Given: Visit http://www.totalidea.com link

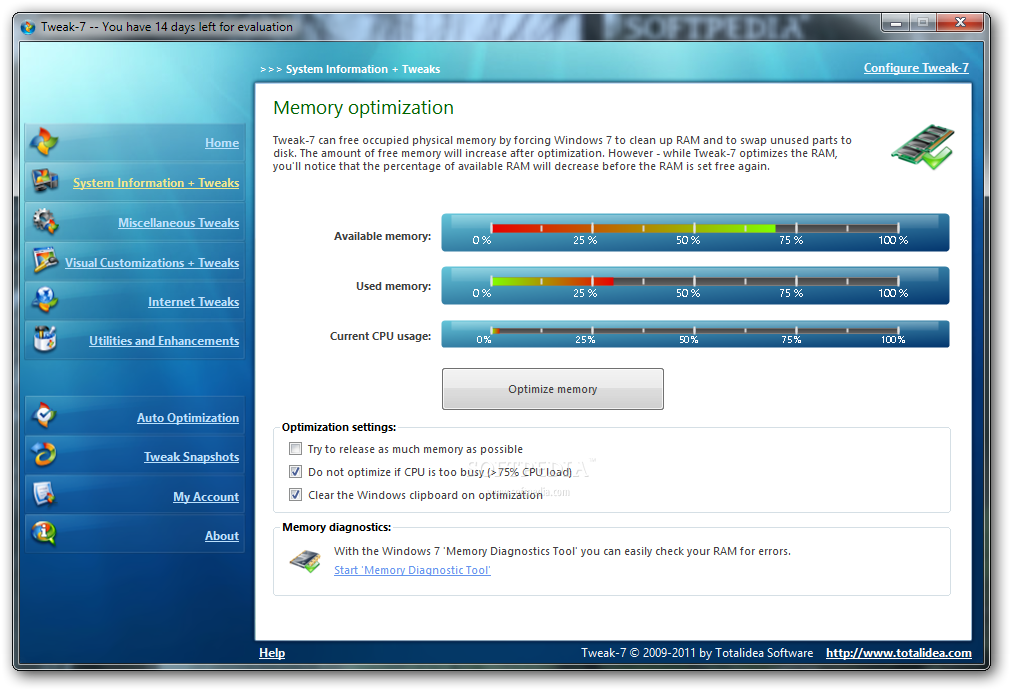Looking at the screenshot, I should tap(899, 653).
